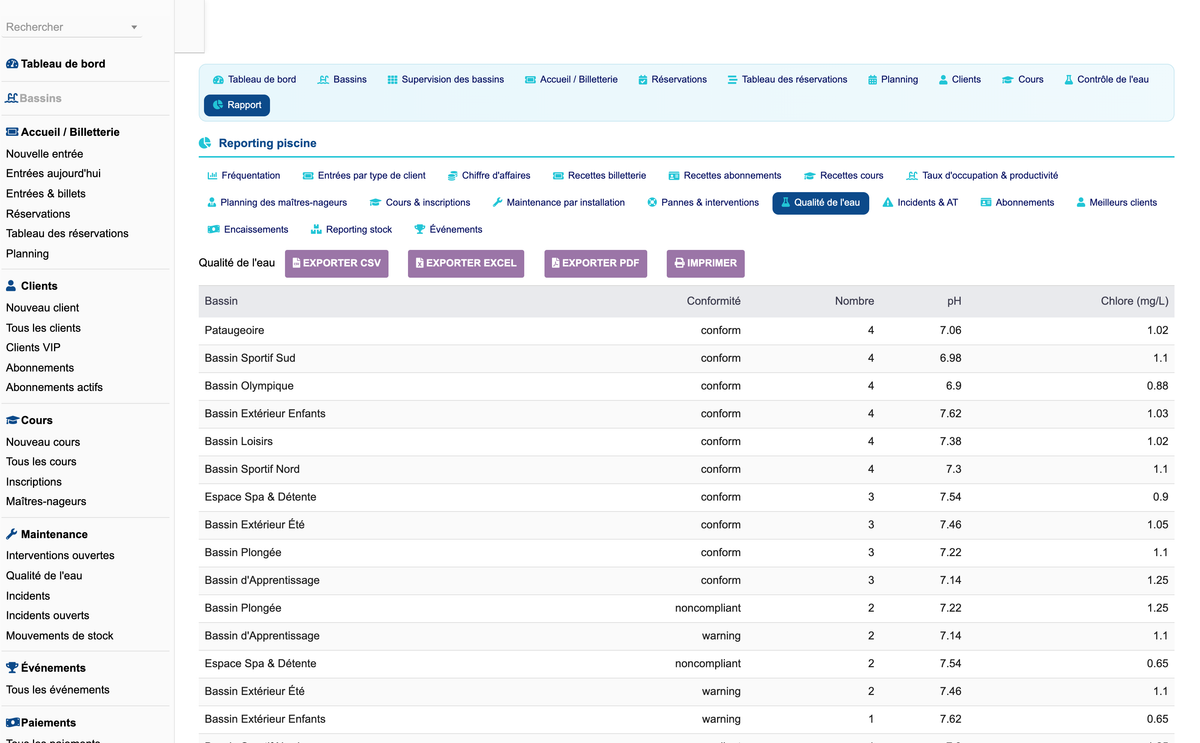Open the Bassins top navigation tab
1200x743 pixels.
[342, 80]
